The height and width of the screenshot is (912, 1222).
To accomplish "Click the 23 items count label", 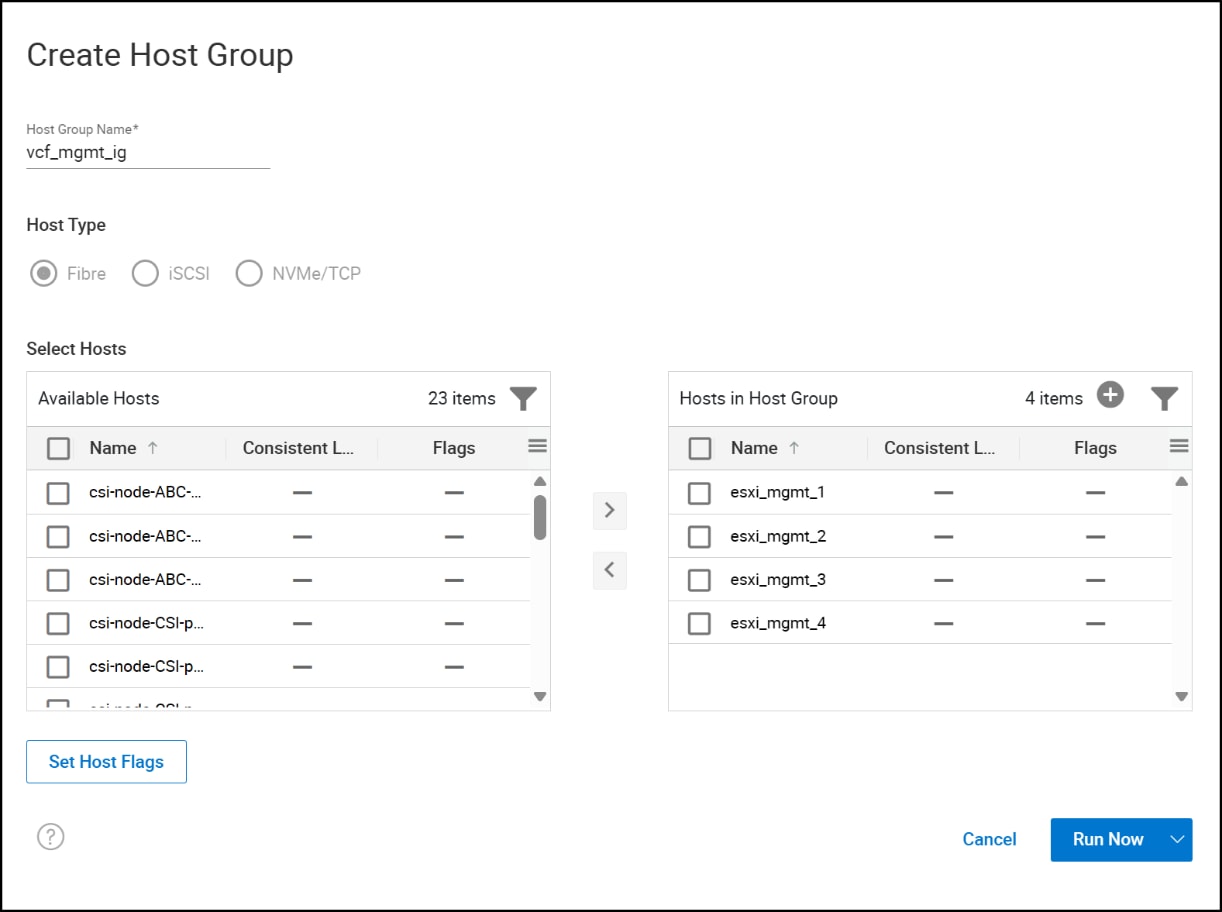I will click(x=461, y=398).
